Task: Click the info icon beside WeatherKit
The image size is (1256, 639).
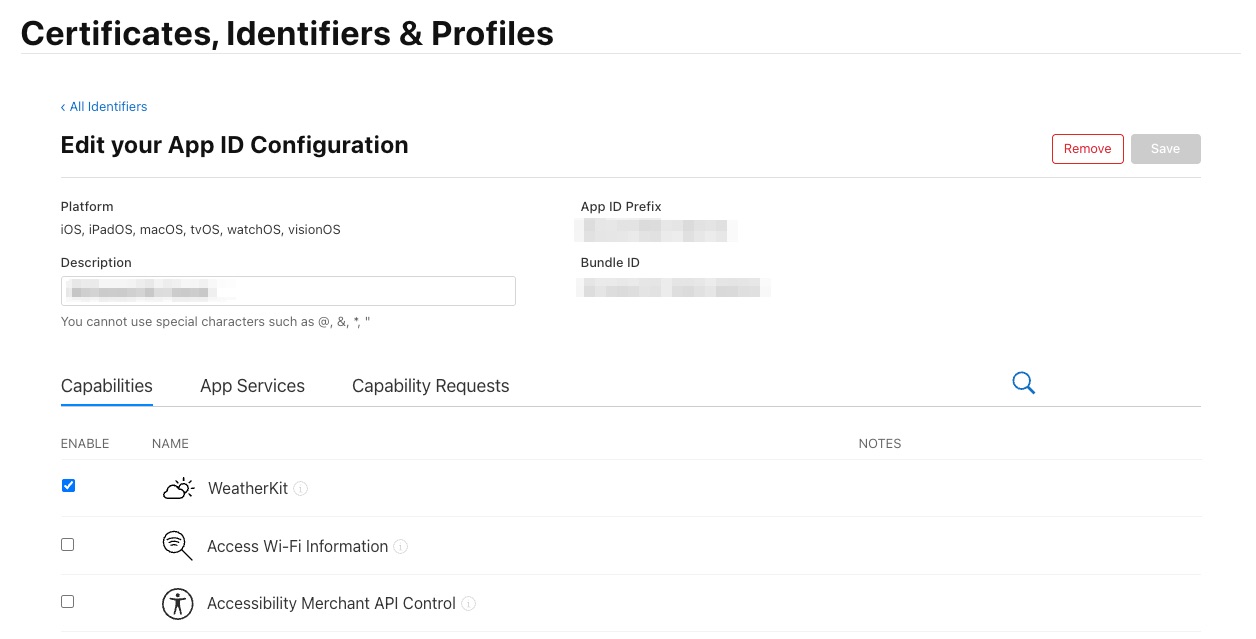Action: pyautogui.click(x=302, y=488)
